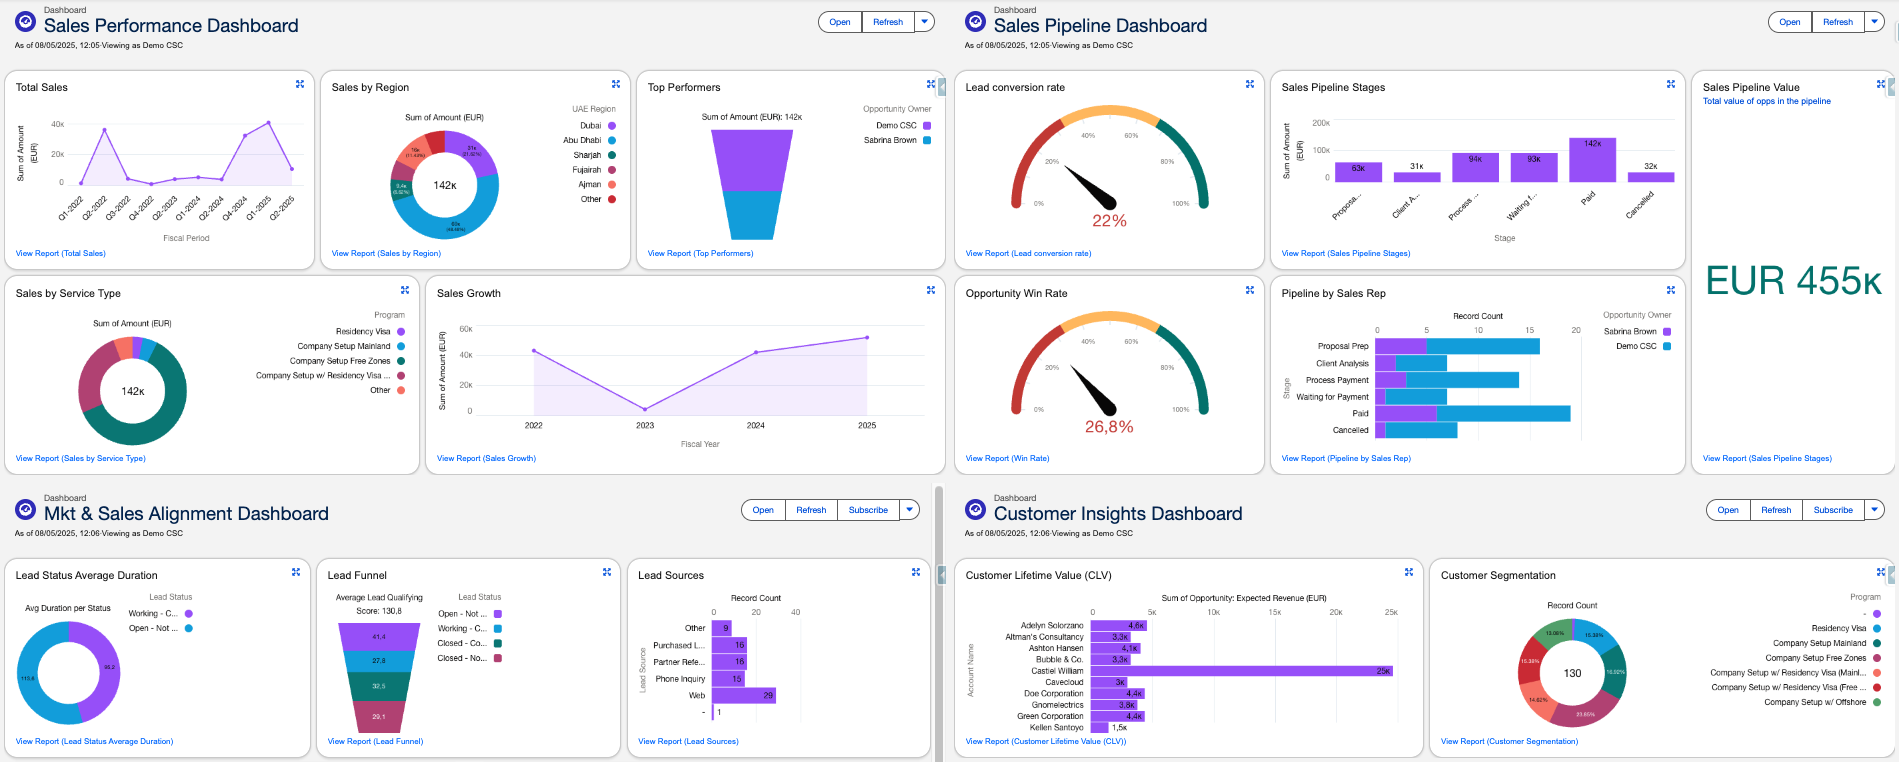
Task: Expand the Sales Growth chart widget
Action: 931,291
